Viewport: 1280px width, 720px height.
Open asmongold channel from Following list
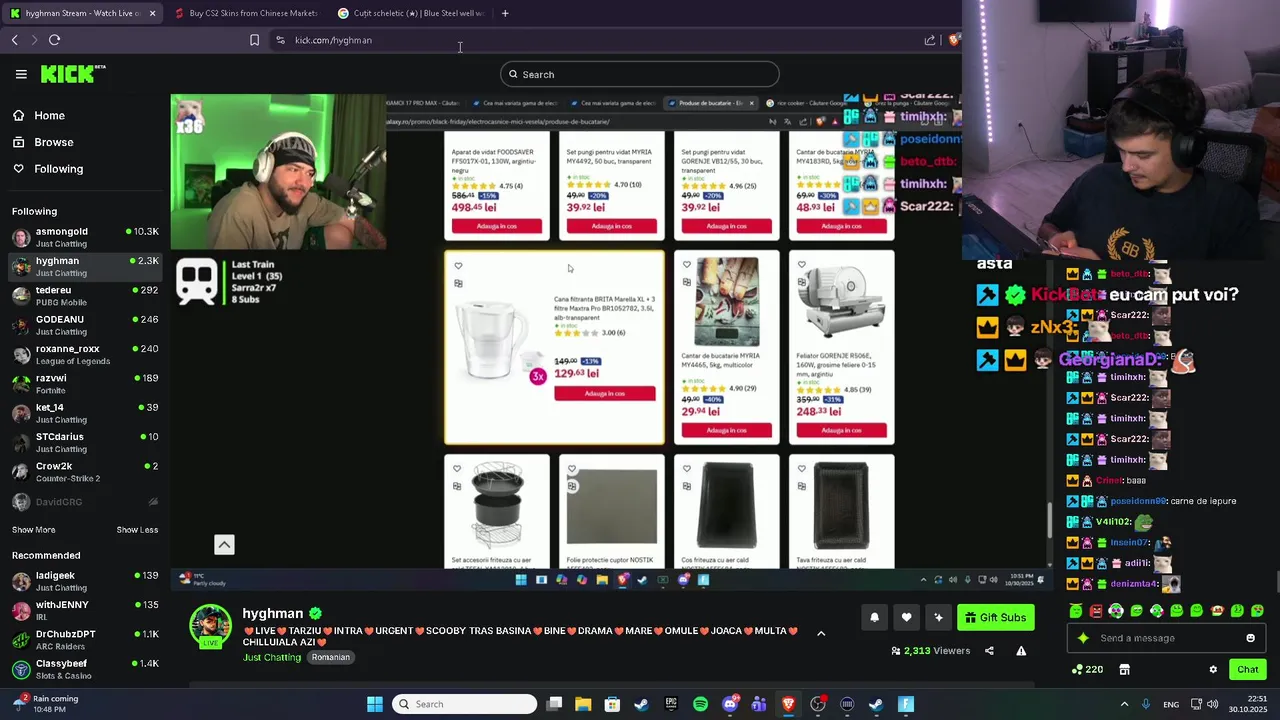tap(85, 237)
